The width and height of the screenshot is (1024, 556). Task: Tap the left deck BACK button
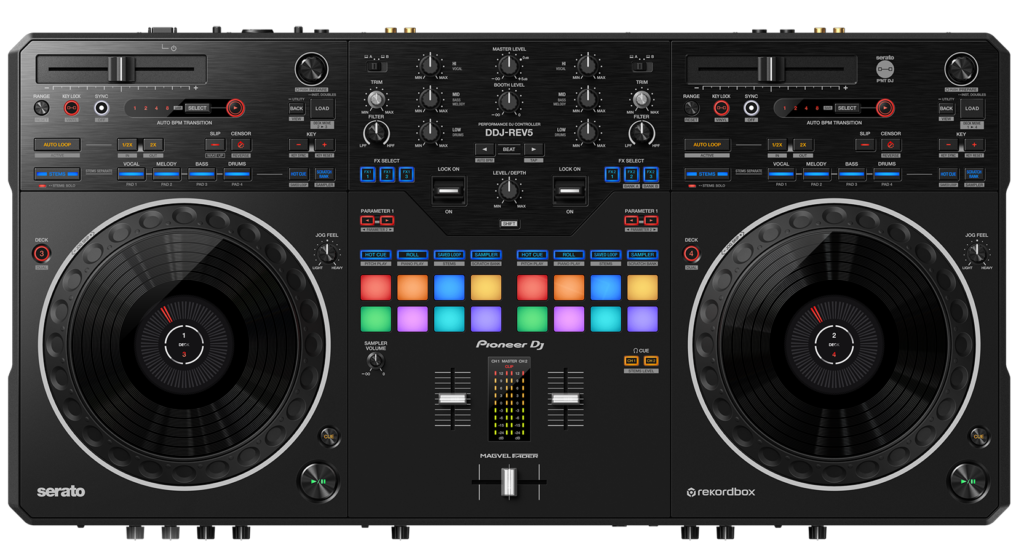(x=296, y=108)
